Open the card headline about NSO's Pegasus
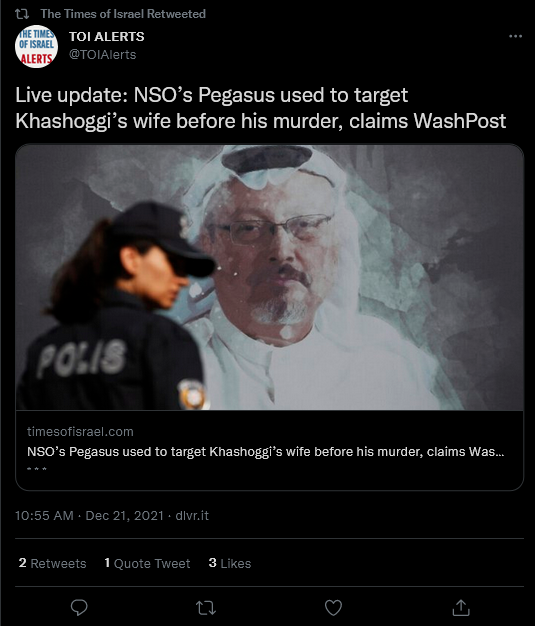 [x=266, y=452]
